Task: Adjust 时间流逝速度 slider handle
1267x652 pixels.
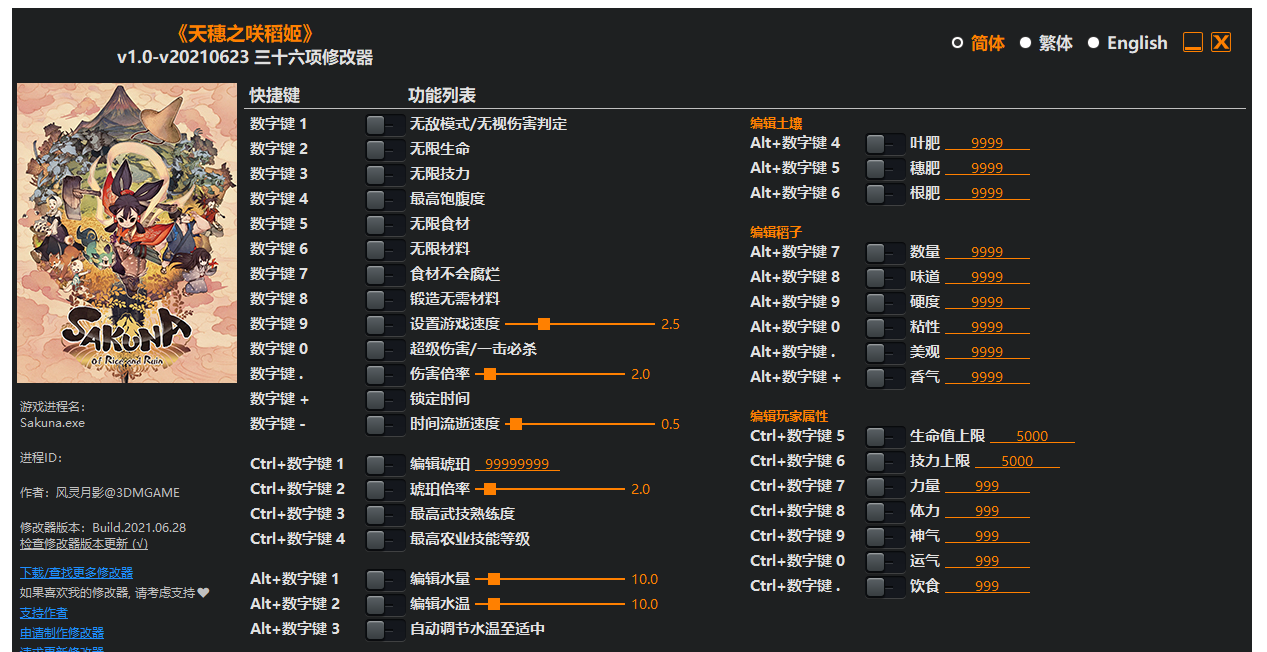Action: [516, 424]
